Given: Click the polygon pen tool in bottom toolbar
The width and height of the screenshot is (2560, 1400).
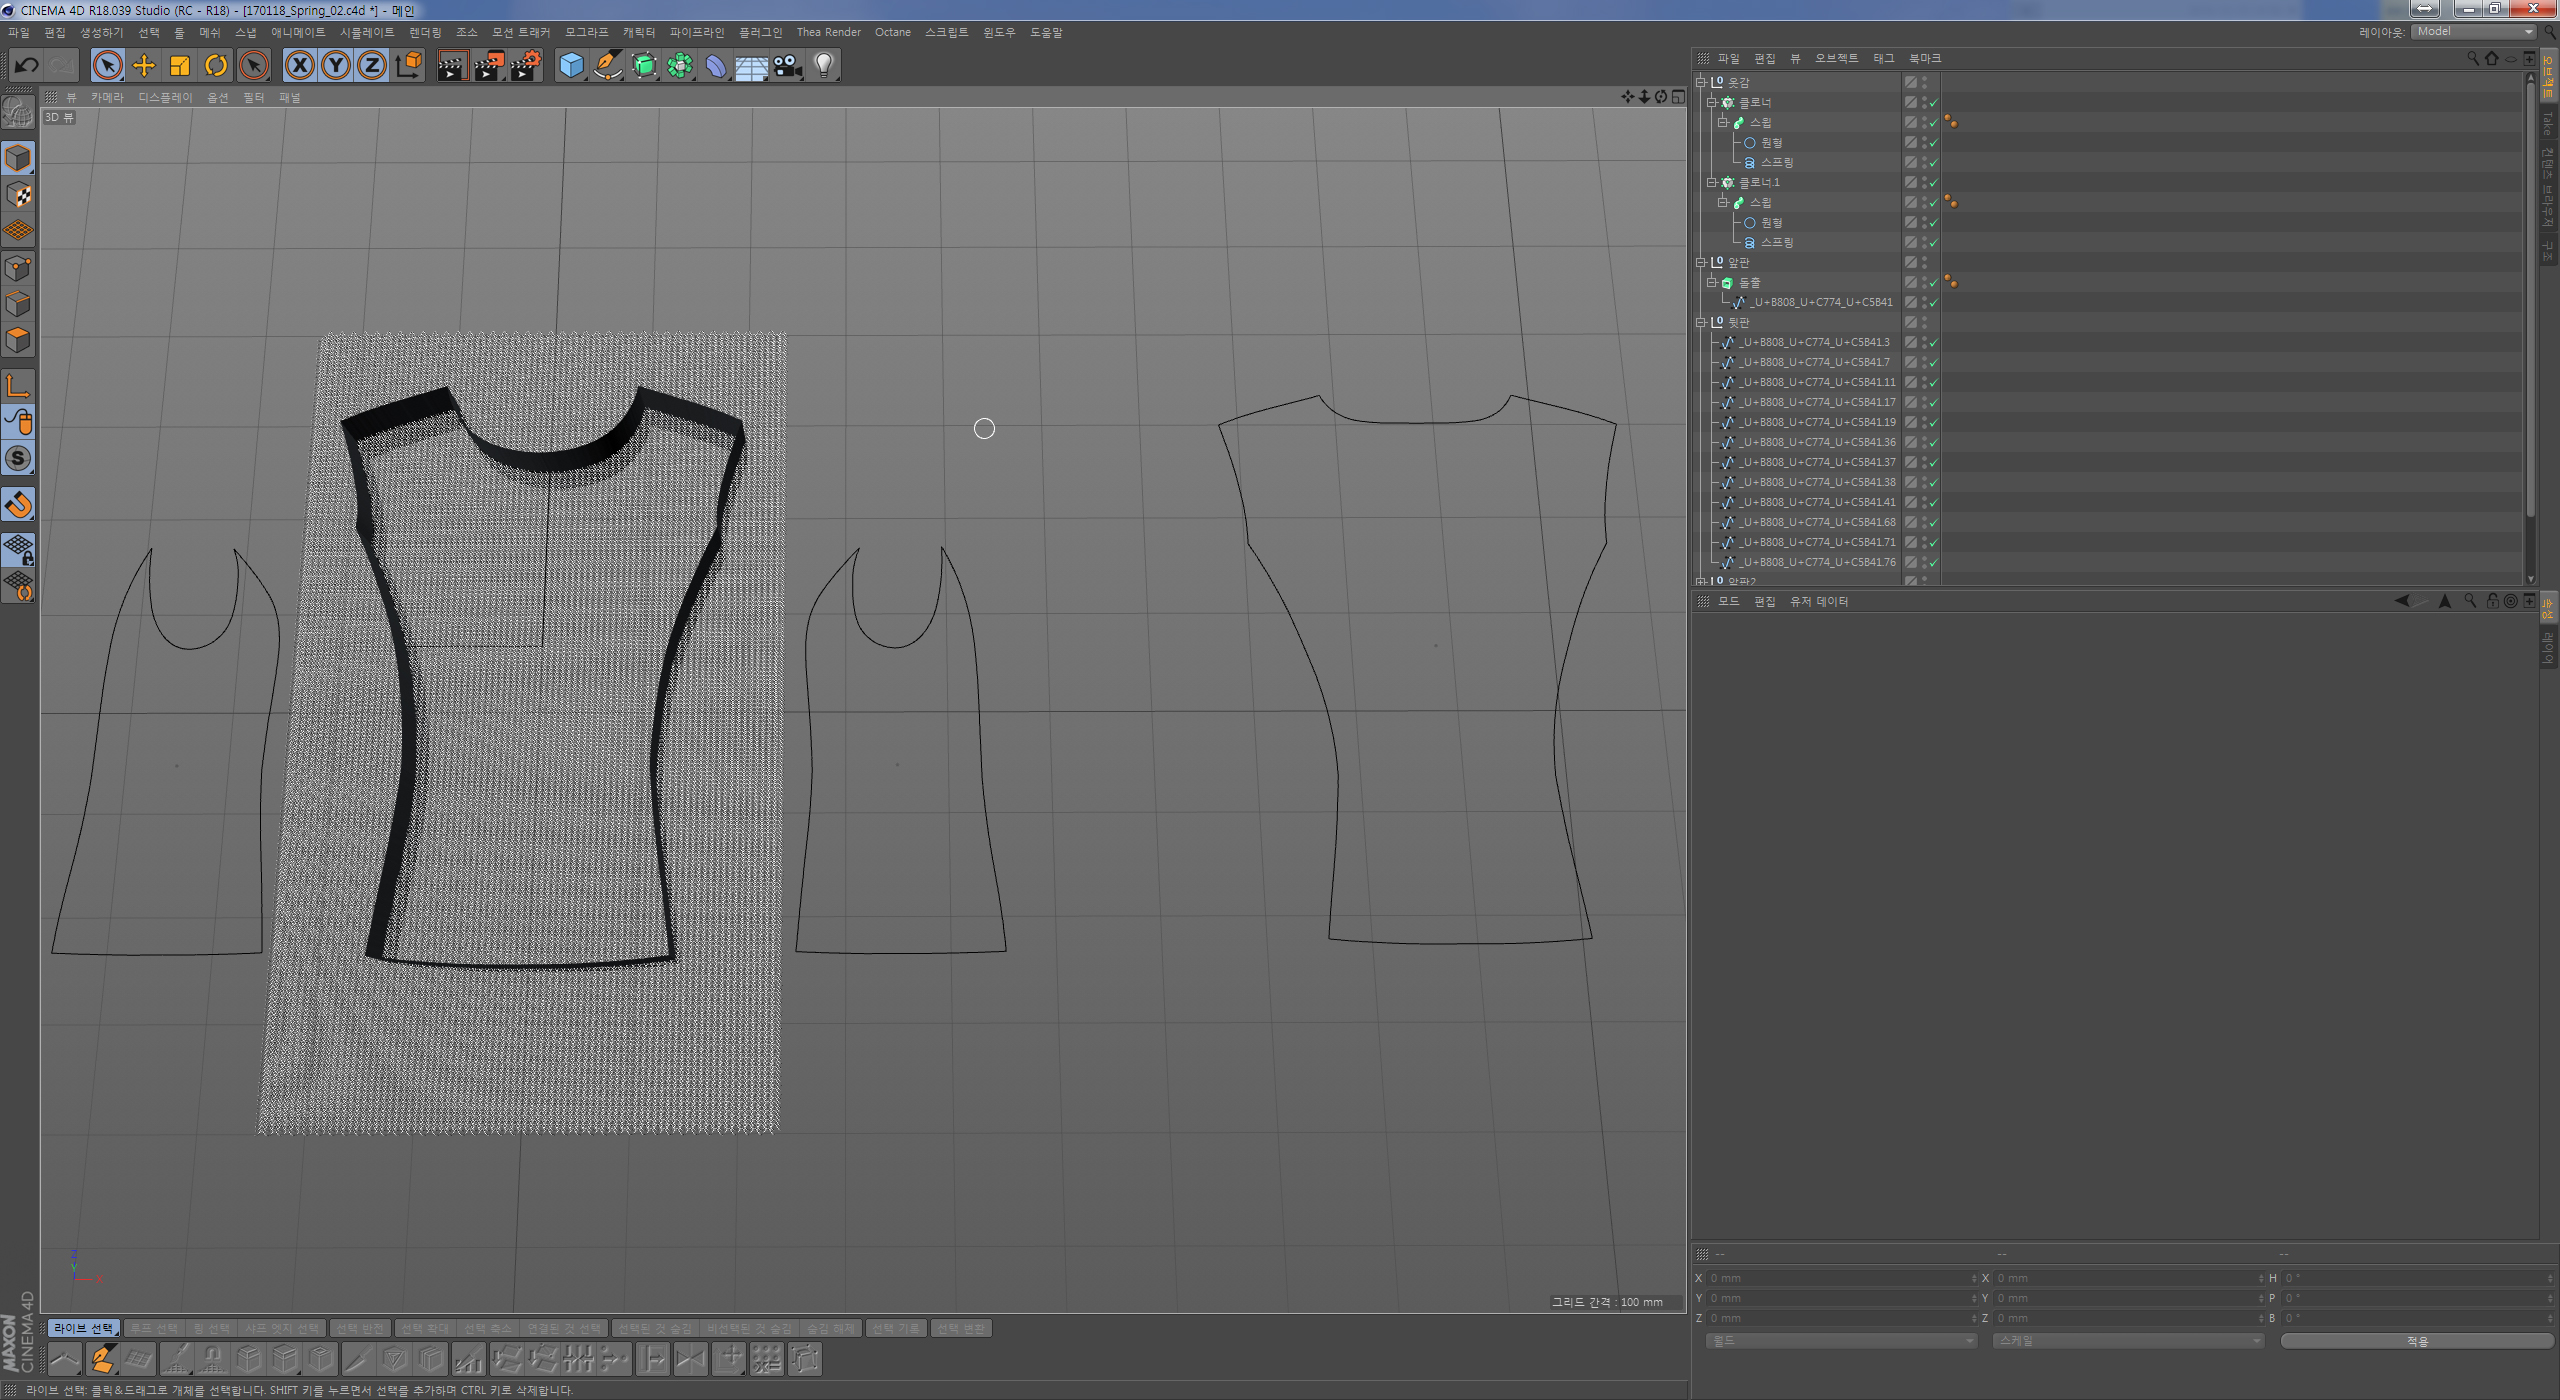Looking at the screenshot, I should 102,1359.
